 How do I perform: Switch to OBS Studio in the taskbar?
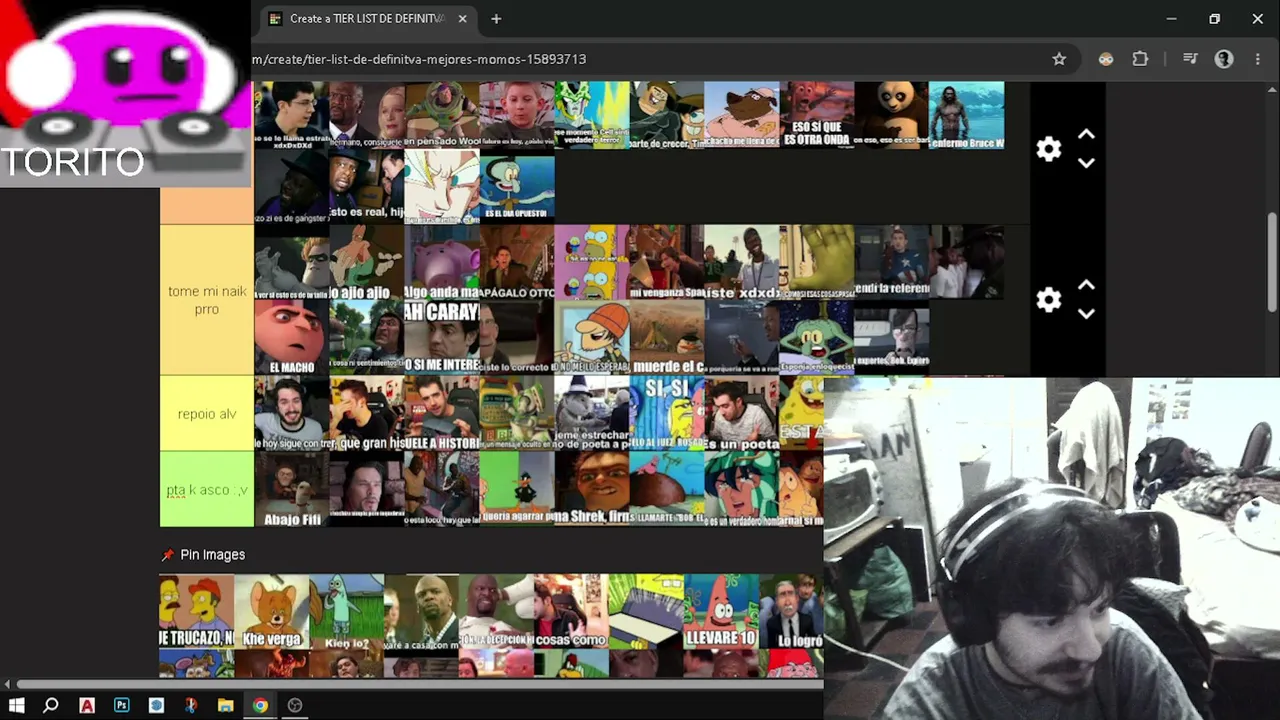coord(295,705)
